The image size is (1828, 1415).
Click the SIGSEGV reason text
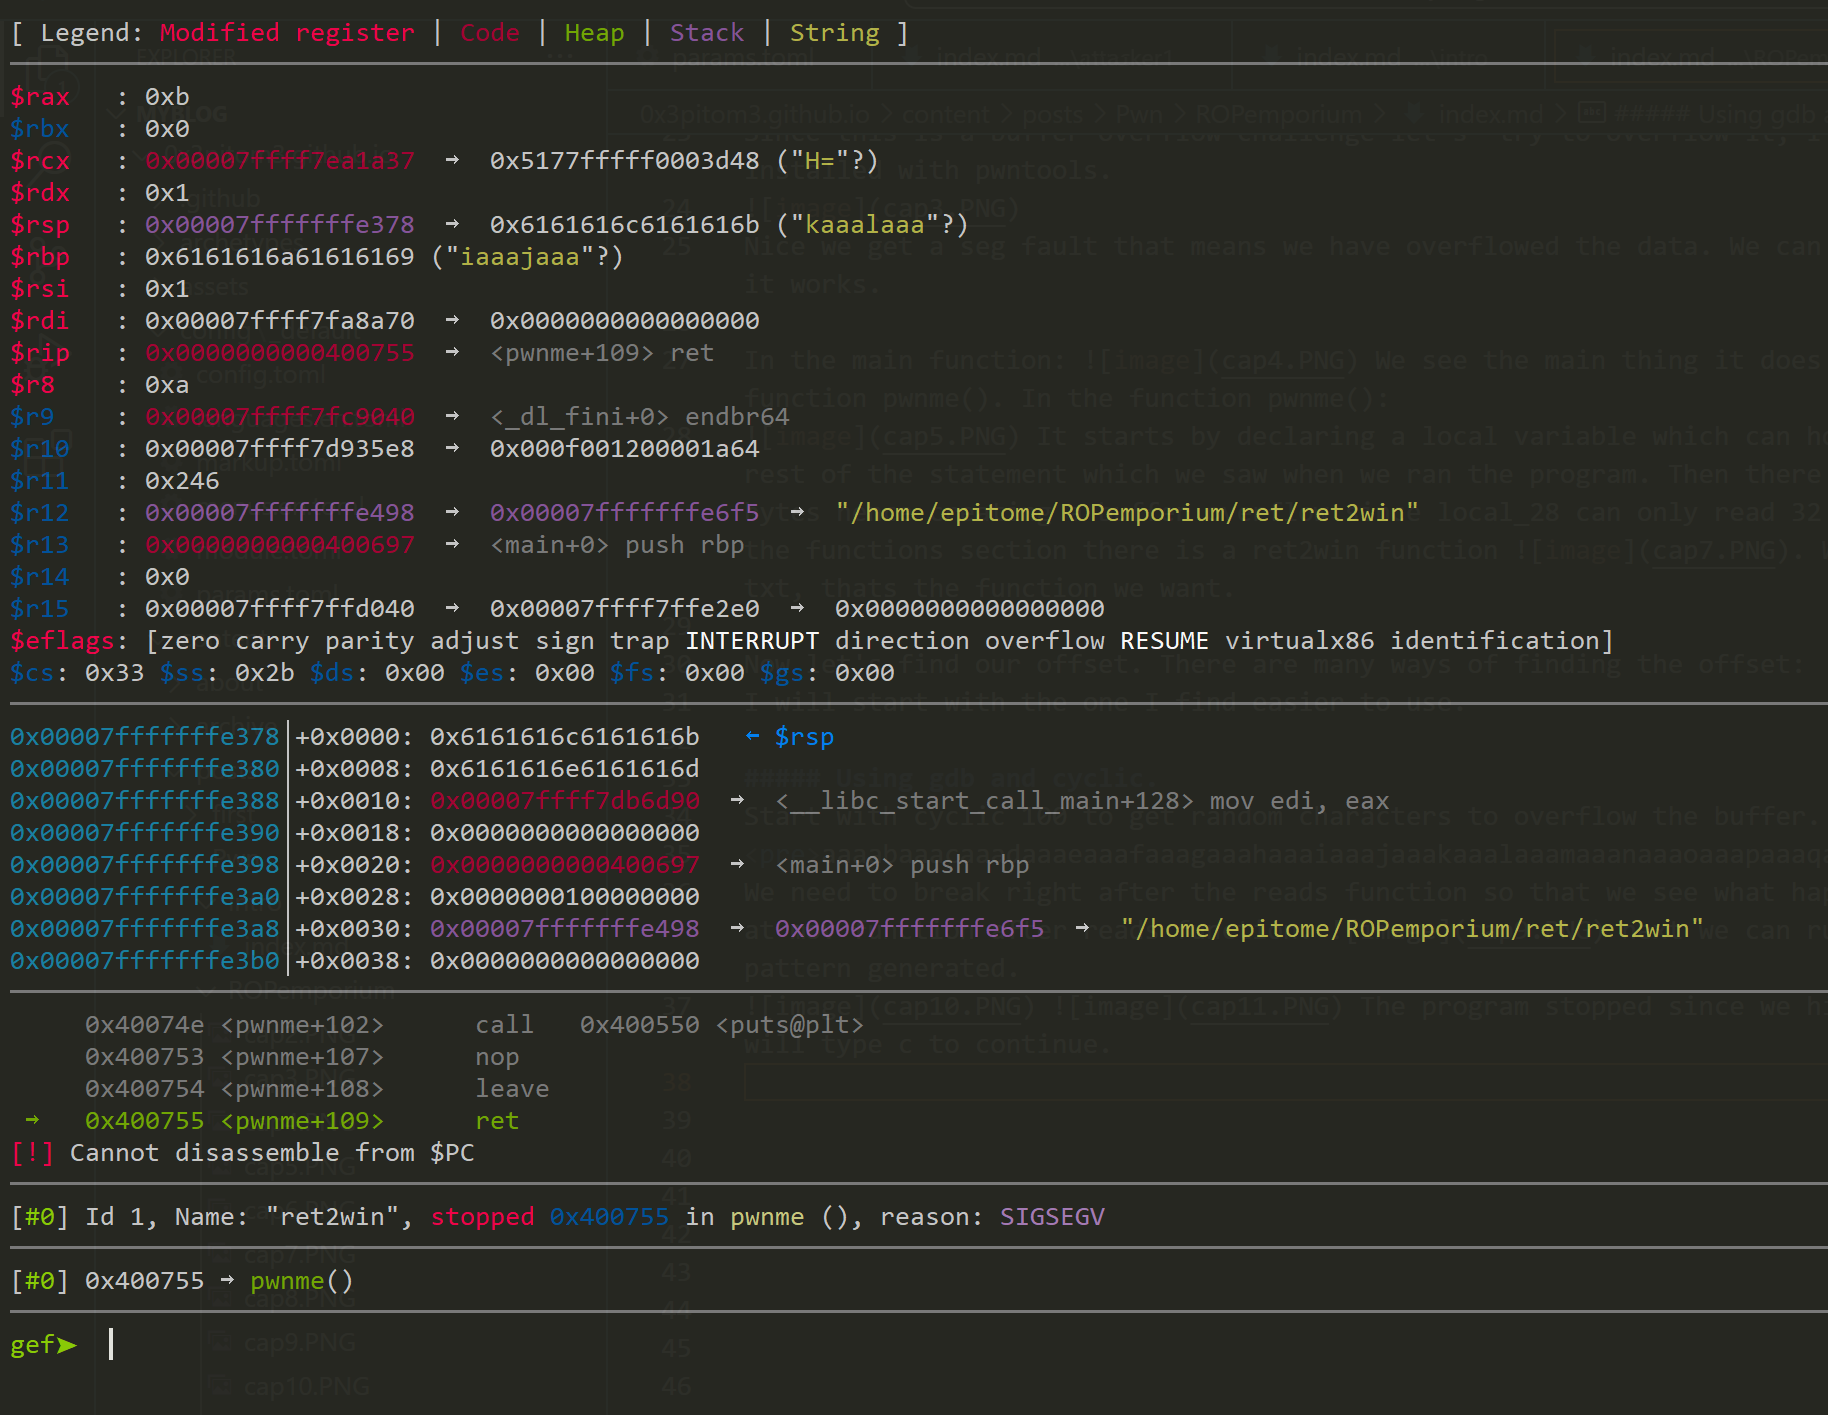coord(1052,1217)
